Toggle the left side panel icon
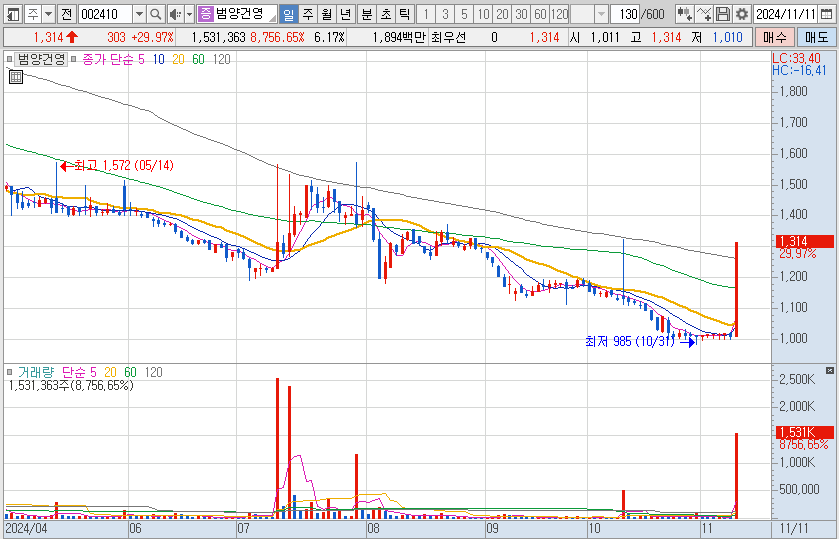Image resolution: width=839 pixels, height=539 pixels. pyautogui.click(x=12, y=14)
